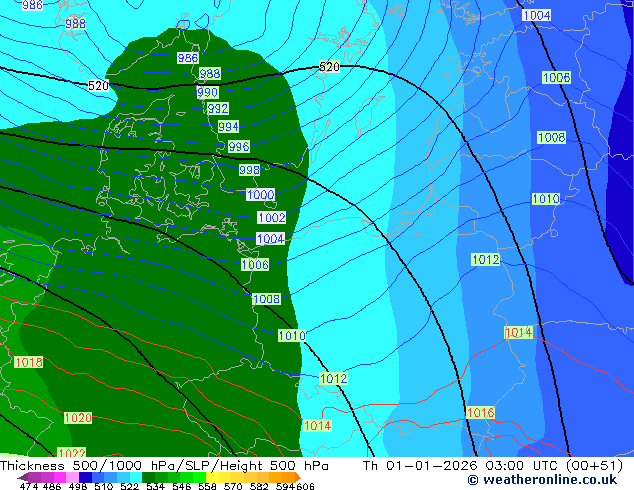634x490 pixels.
Task: Click the 522 legend value
Action: coord(129,486)
